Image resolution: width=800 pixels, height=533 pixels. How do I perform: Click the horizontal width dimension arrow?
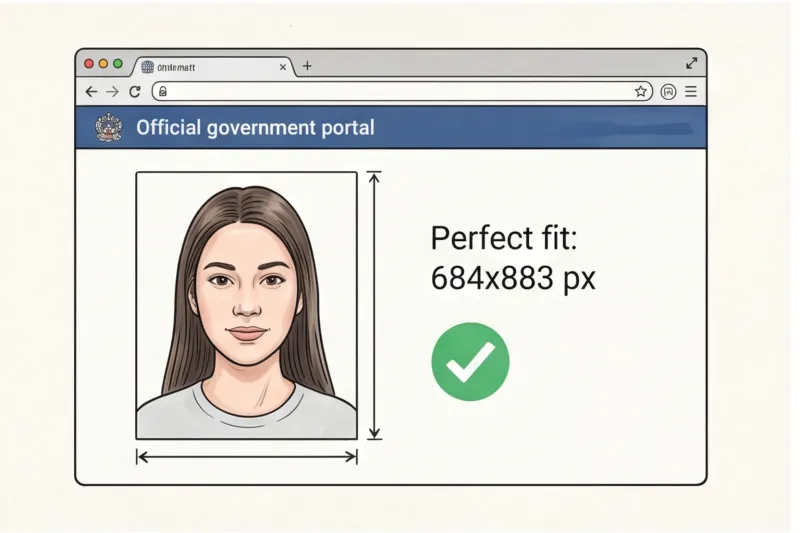(246, 457)
